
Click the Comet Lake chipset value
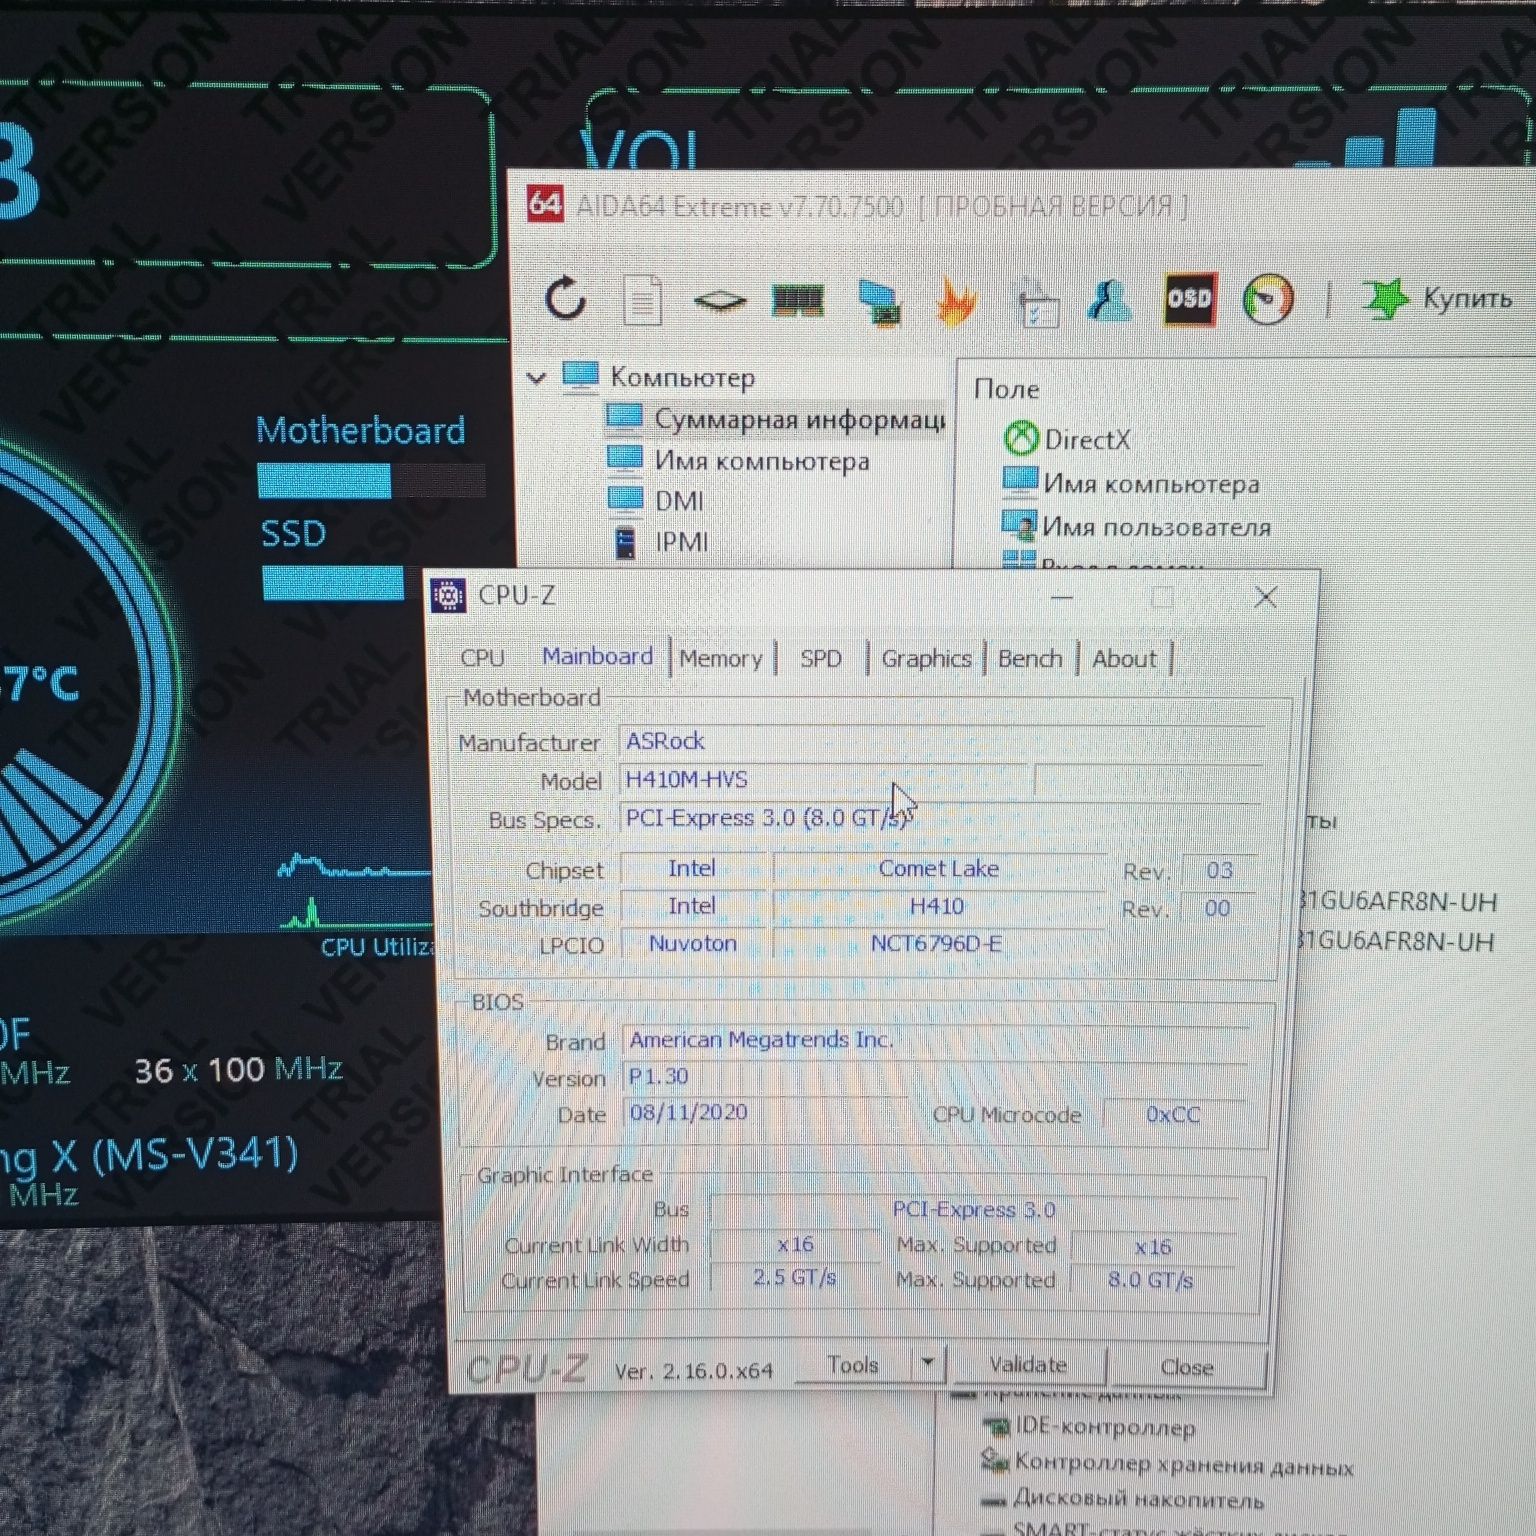[938, 868]
